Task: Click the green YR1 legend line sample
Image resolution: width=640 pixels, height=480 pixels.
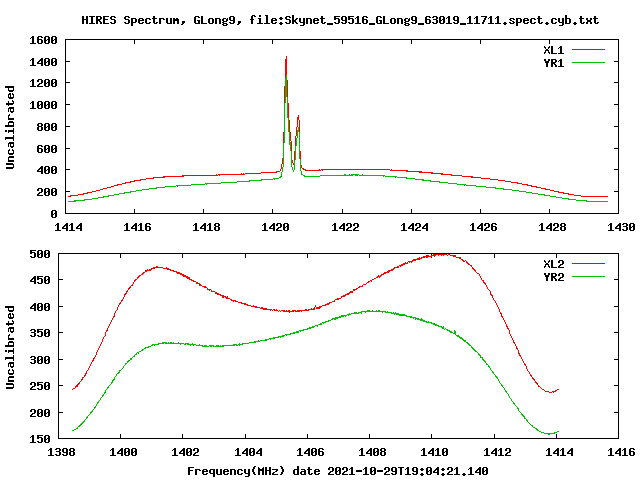Action: pos(588,63)
